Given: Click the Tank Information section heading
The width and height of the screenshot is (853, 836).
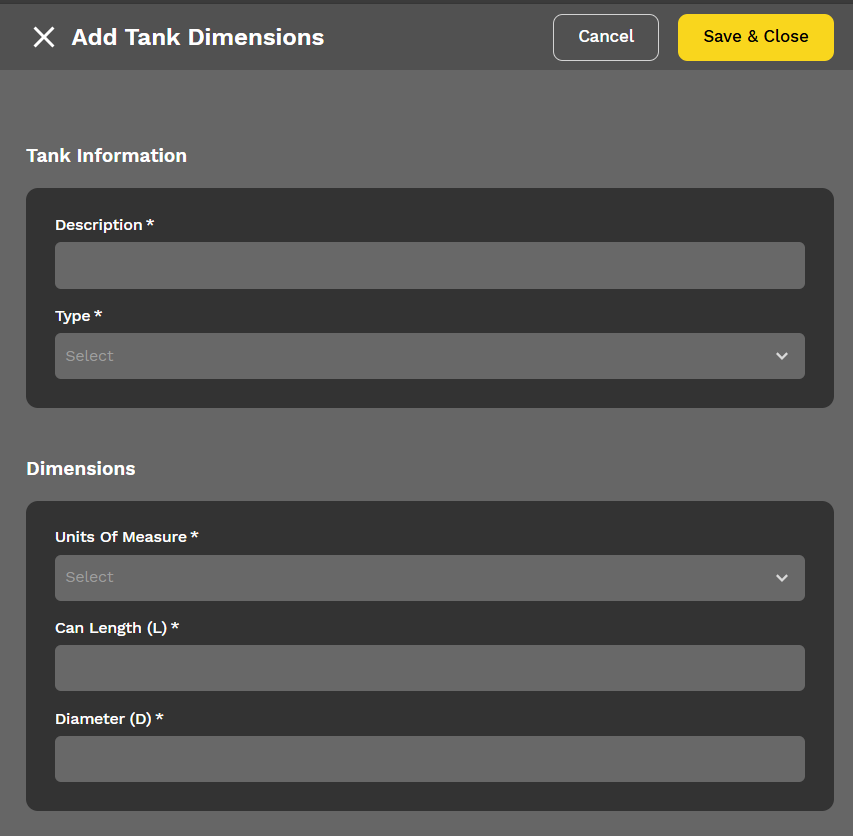Looking at the screenshot, I should pos(106,155).
